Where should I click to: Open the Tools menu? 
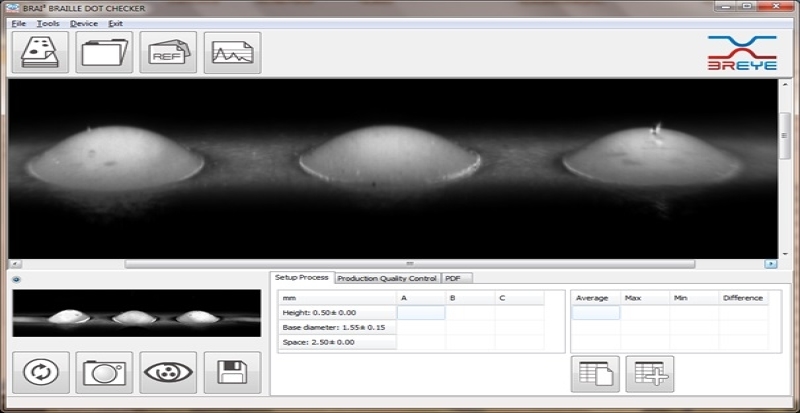(48, 23)
